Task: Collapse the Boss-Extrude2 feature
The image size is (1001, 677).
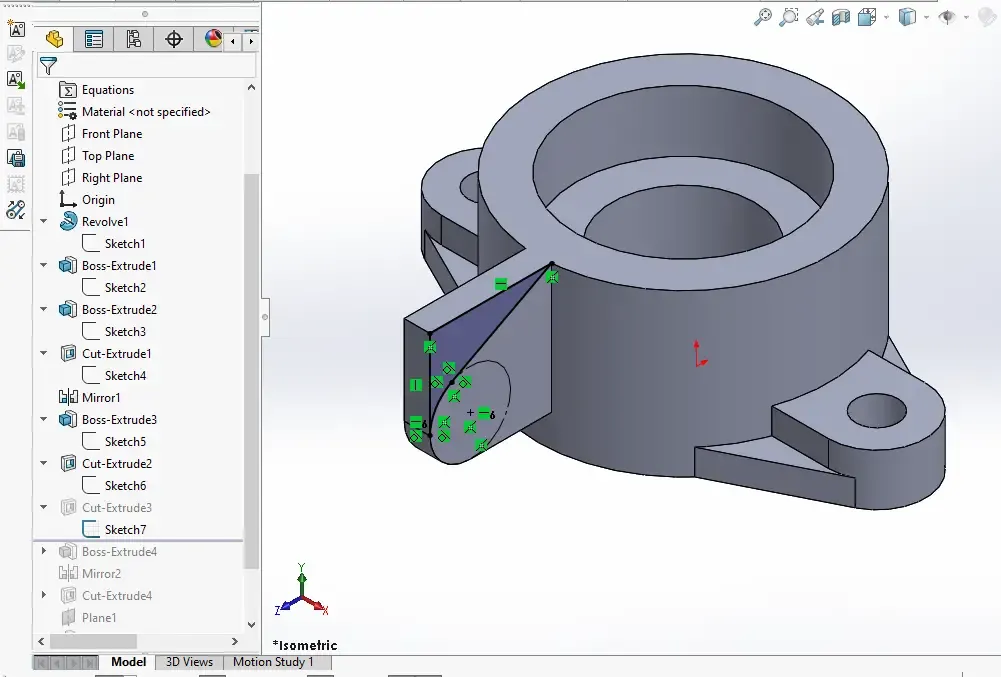Action: 43,310
